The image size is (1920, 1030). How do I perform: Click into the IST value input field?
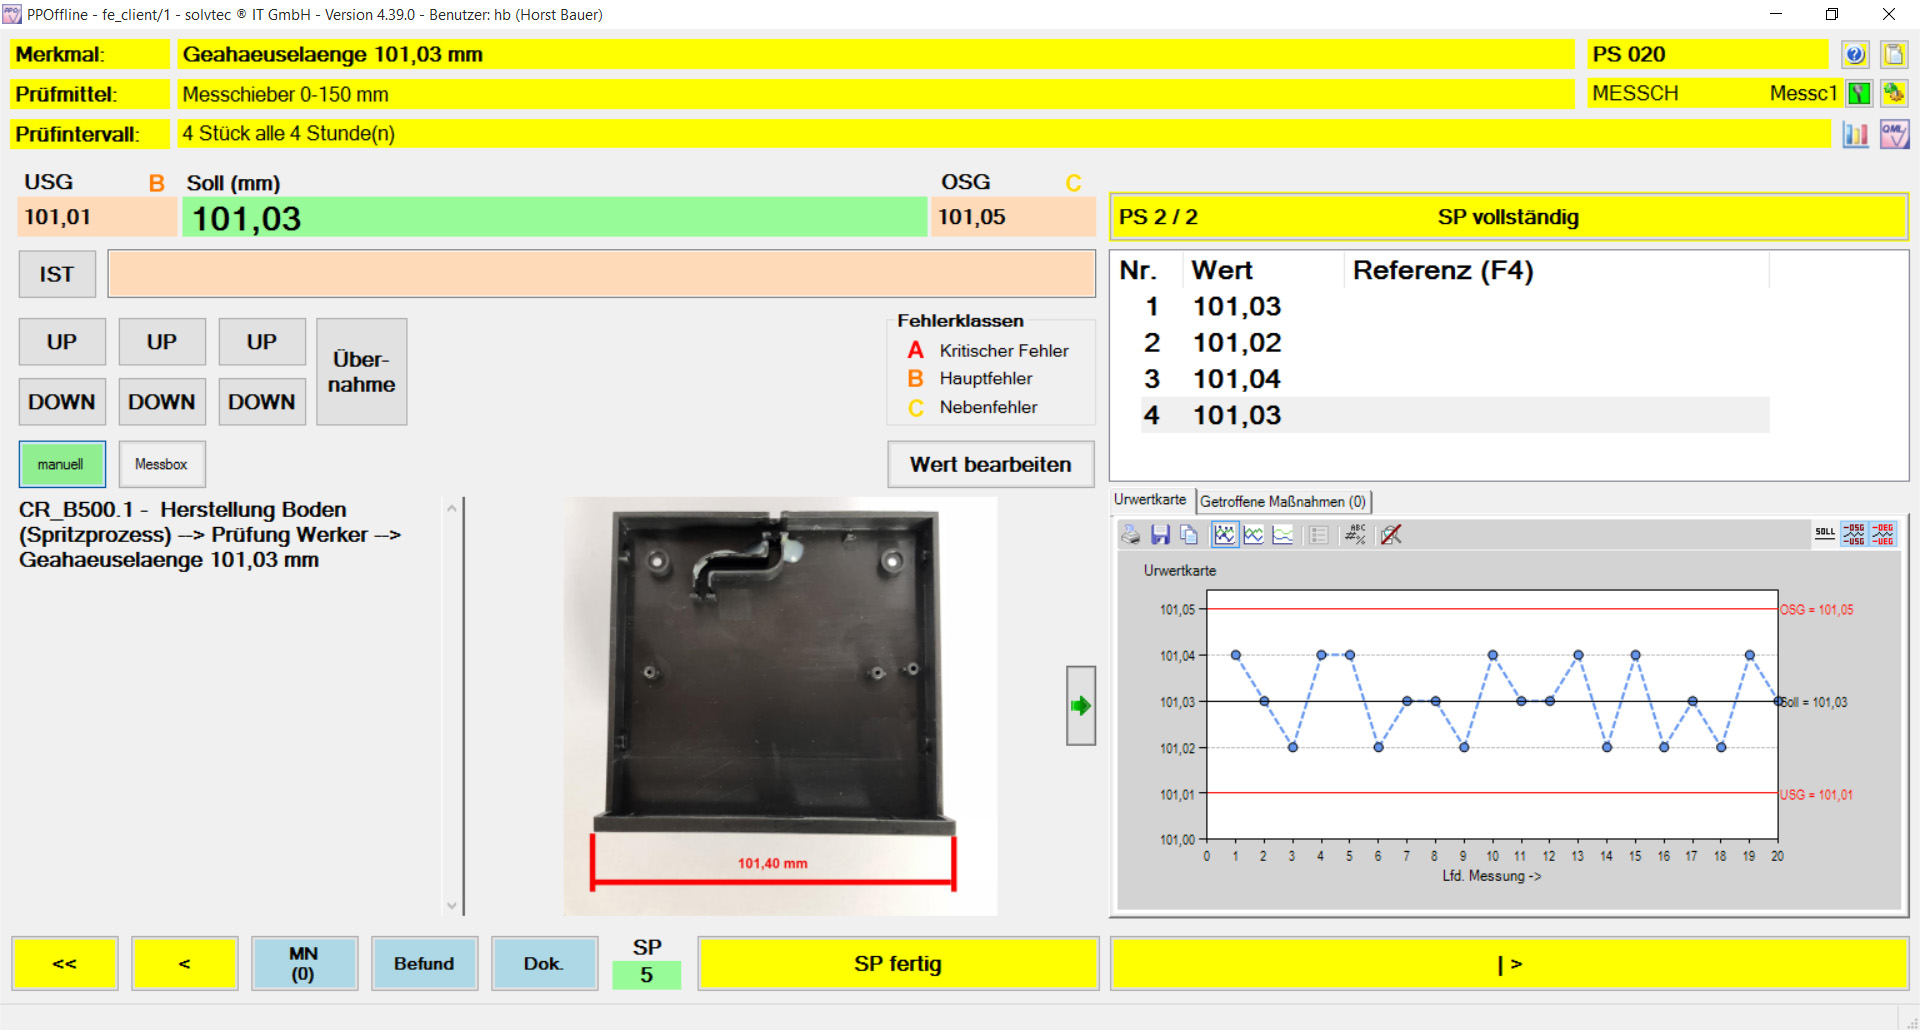pyautogui.click(x=601, y=274)
